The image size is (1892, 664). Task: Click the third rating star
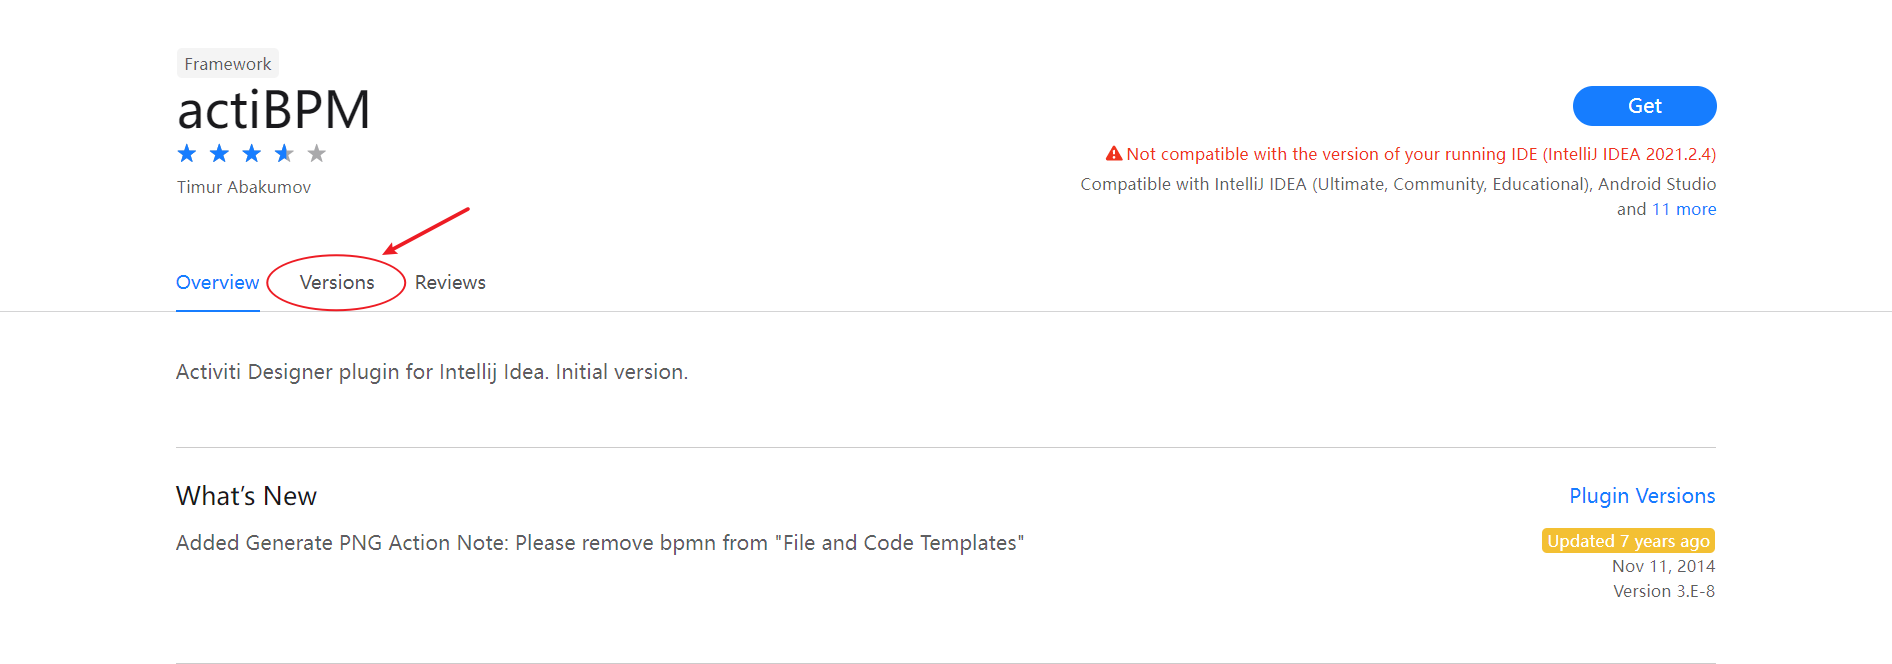[252, 153]
